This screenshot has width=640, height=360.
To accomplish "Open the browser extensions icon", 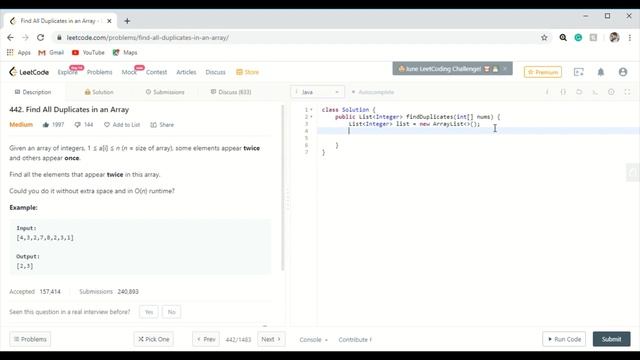I will [593, 38].
